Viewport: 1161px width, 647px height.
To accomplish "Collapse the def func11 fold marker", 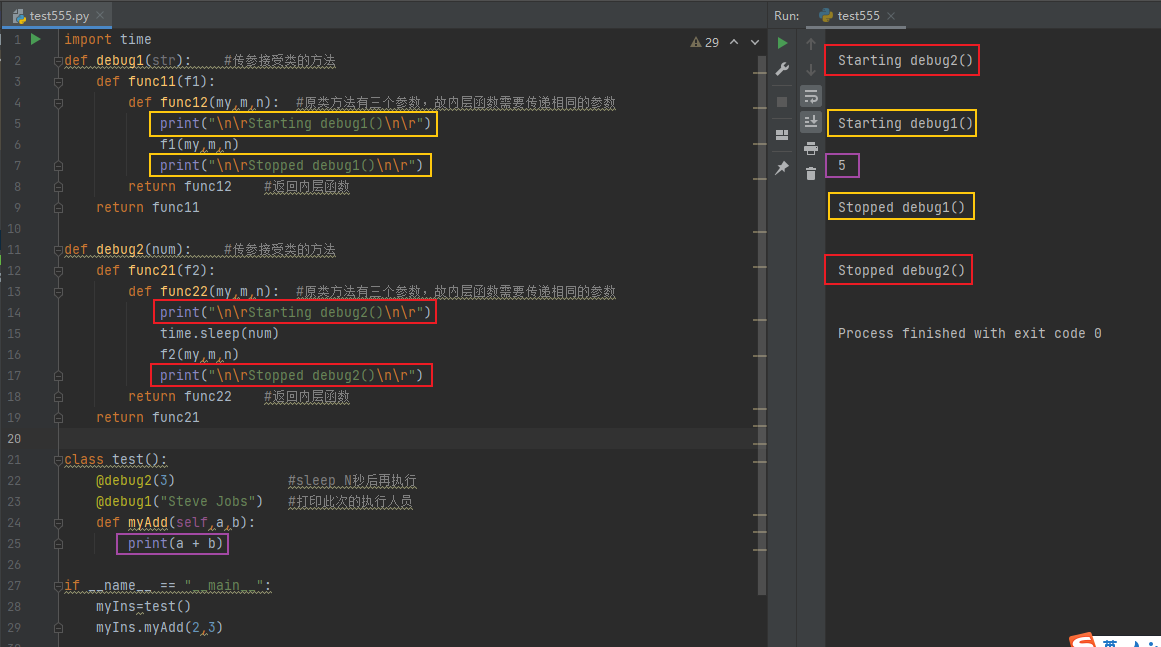I will point(58,82).
